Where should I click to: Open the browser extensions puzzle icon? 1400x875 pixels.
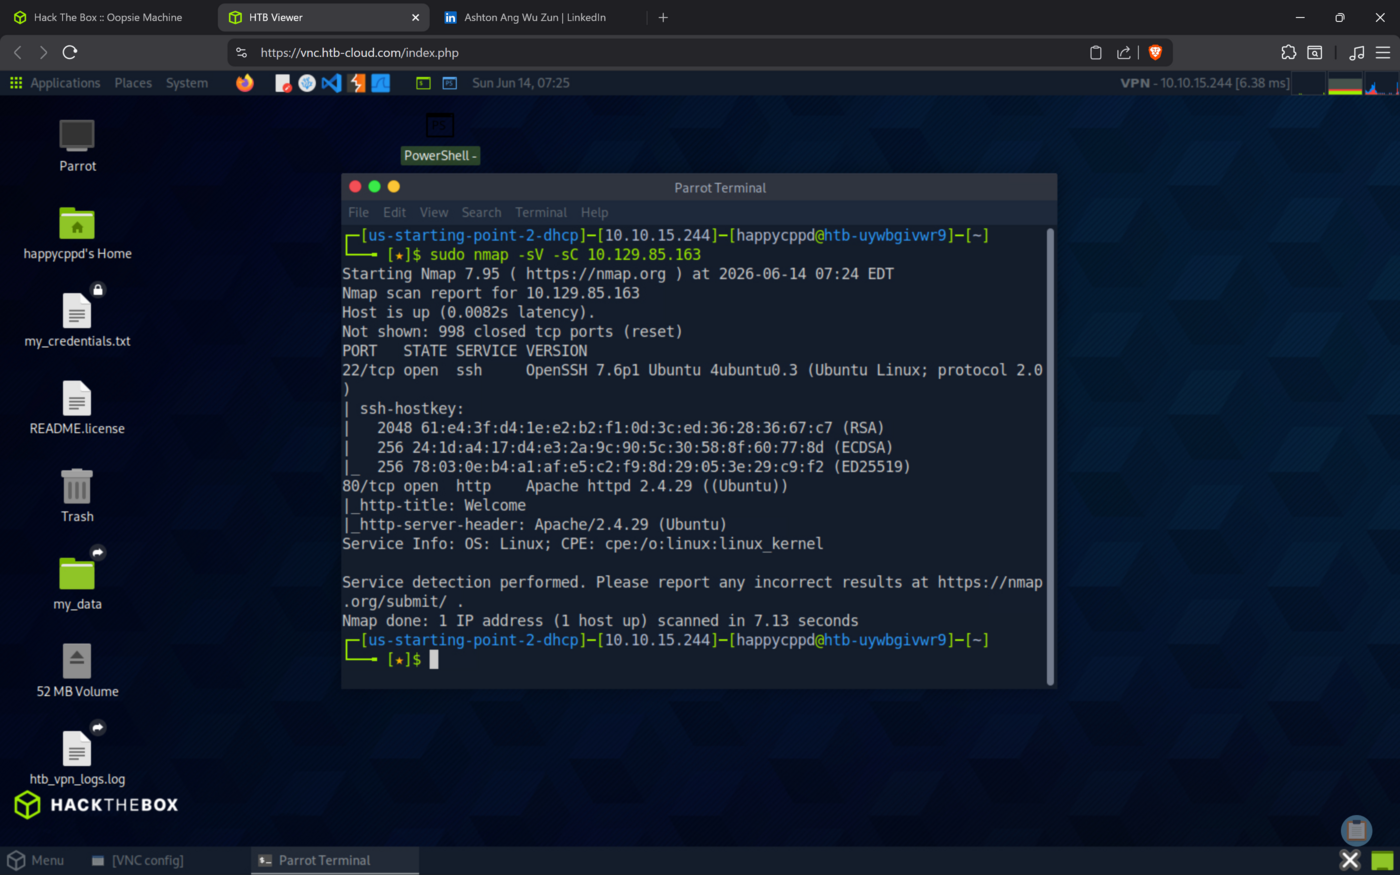tap(1288, 52)
